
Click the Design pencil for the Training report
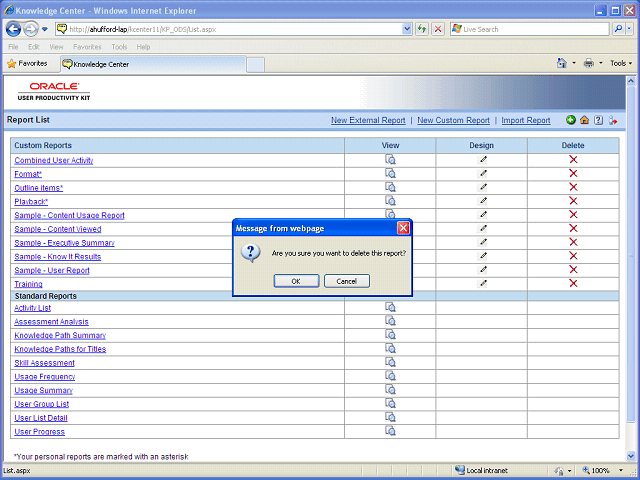[483, 283]
